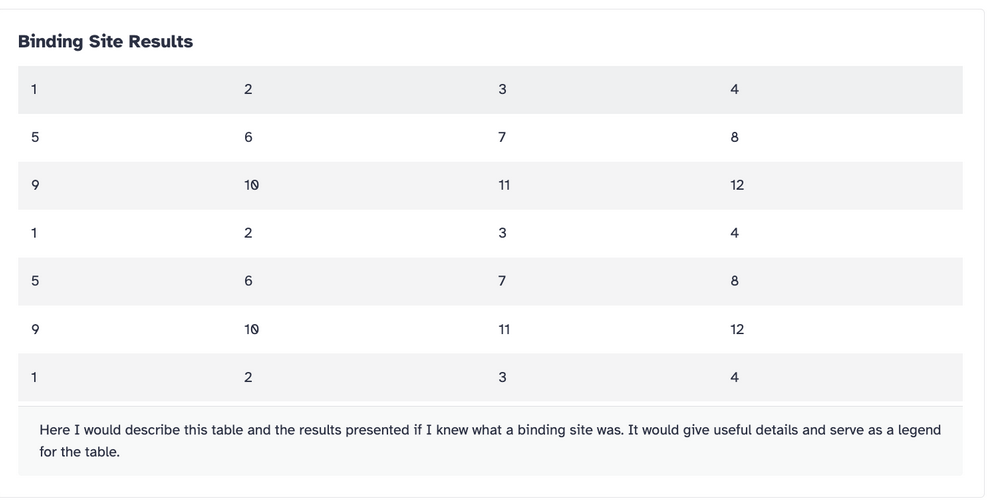Choose cell 12 in the third table row
Screen dimensions: 992x504
pyautogui.click(x=840, y=186)
